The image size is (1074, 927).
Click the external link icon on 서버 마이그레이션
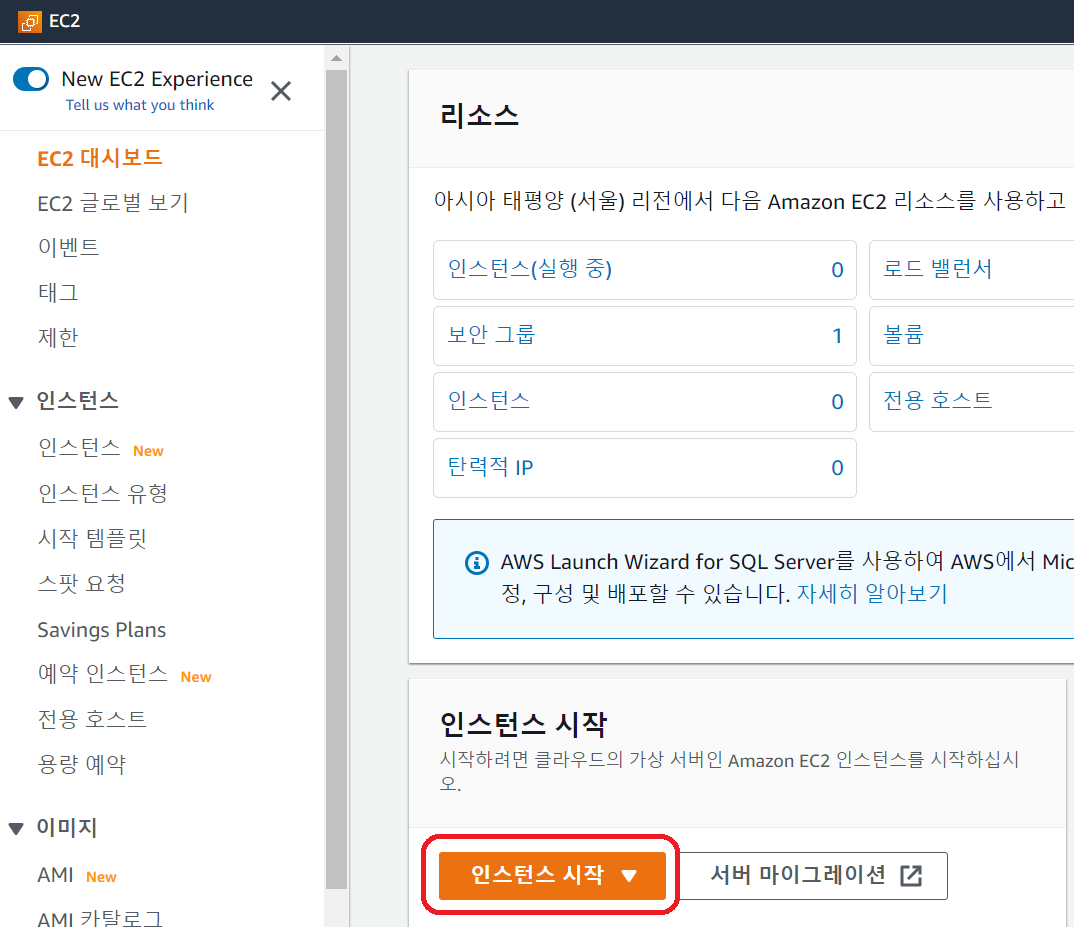pyautogui.click(x=911, y=876)
